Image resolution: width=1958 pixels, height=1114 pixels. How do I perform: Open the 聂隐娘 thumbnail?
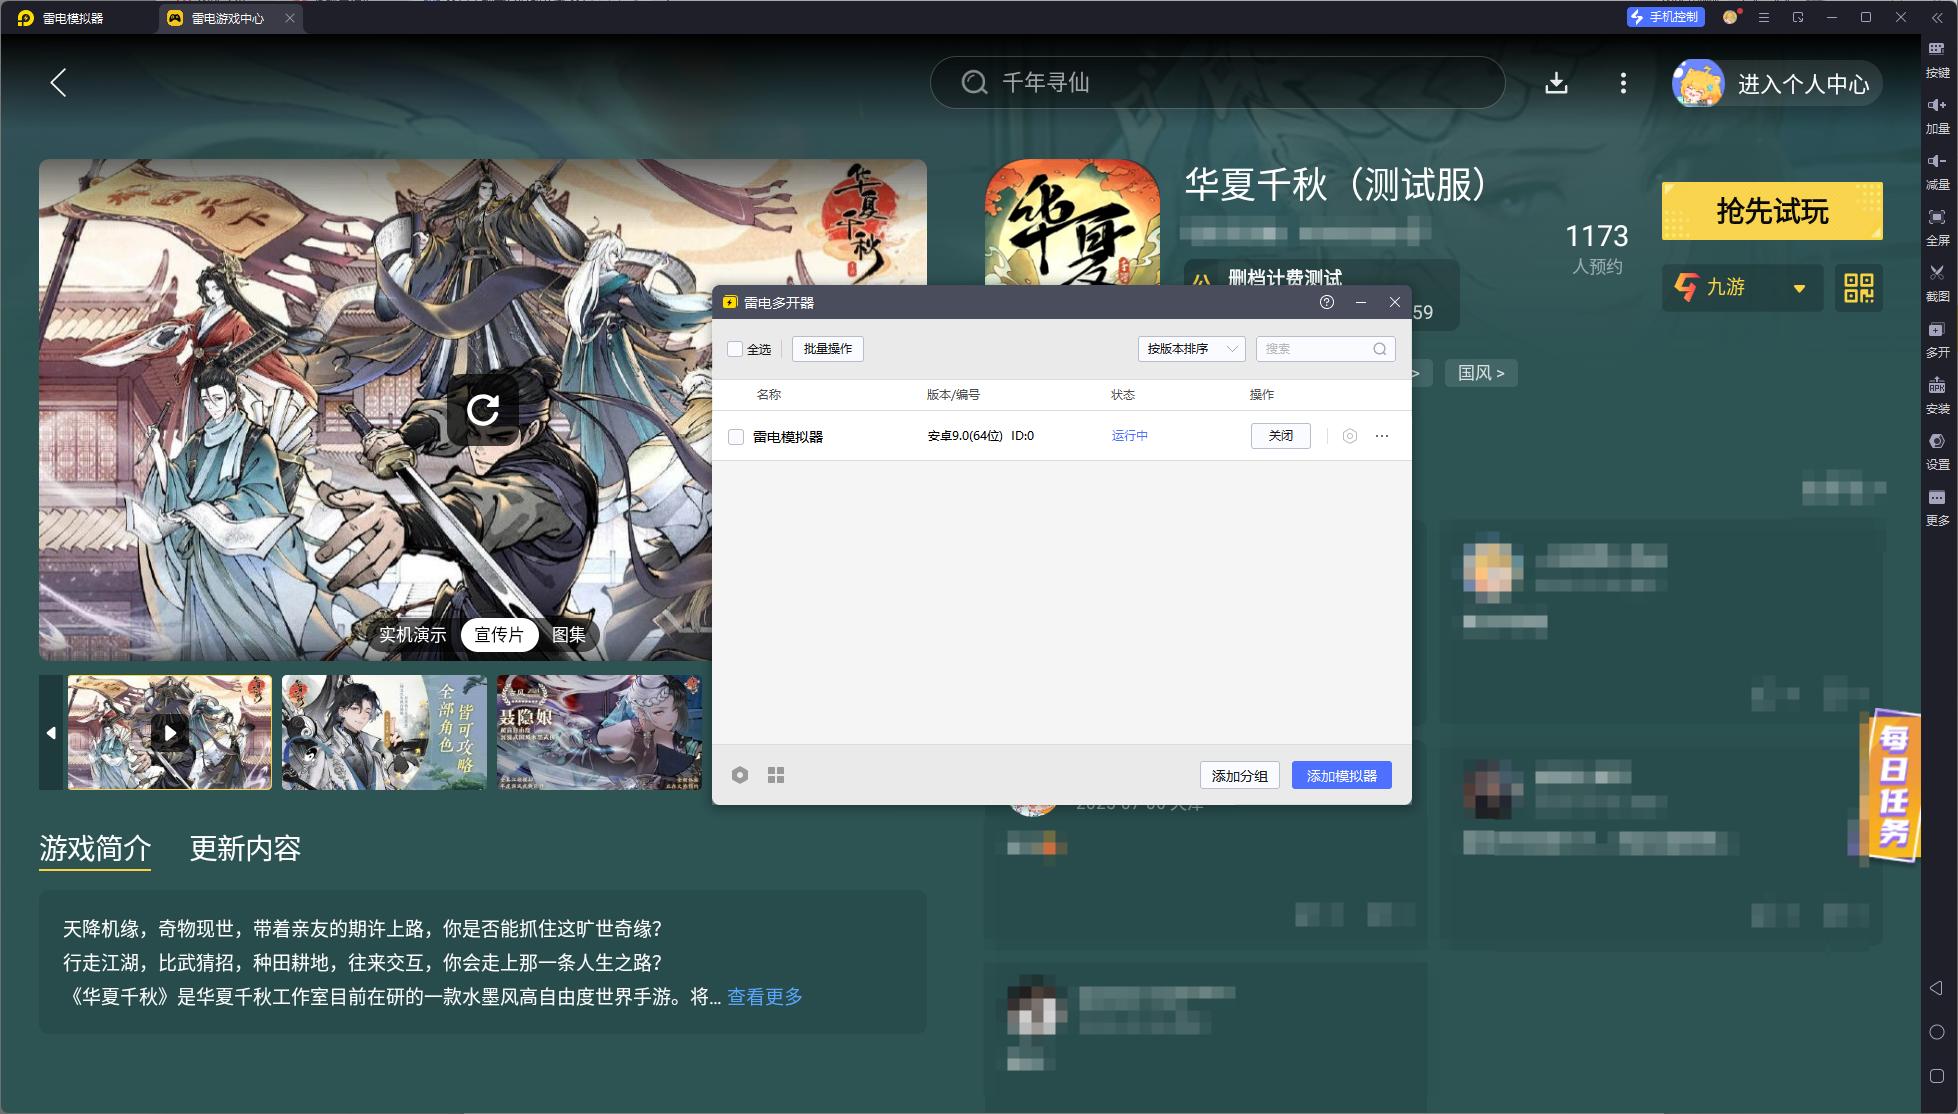click(x=599, y=733)
